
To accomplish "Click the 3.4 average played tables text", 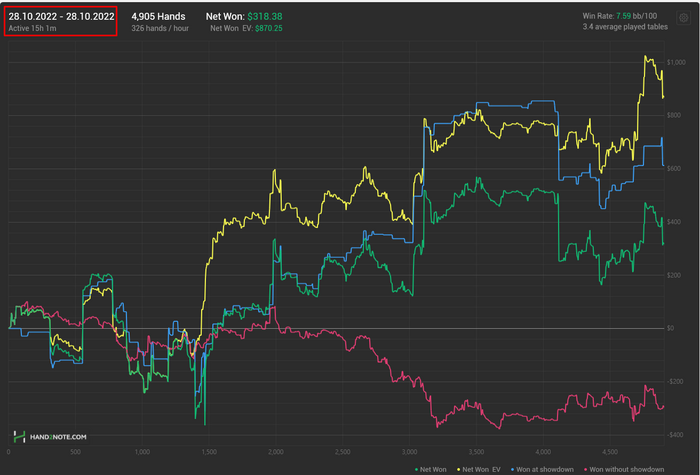I will tap(627, 28).
